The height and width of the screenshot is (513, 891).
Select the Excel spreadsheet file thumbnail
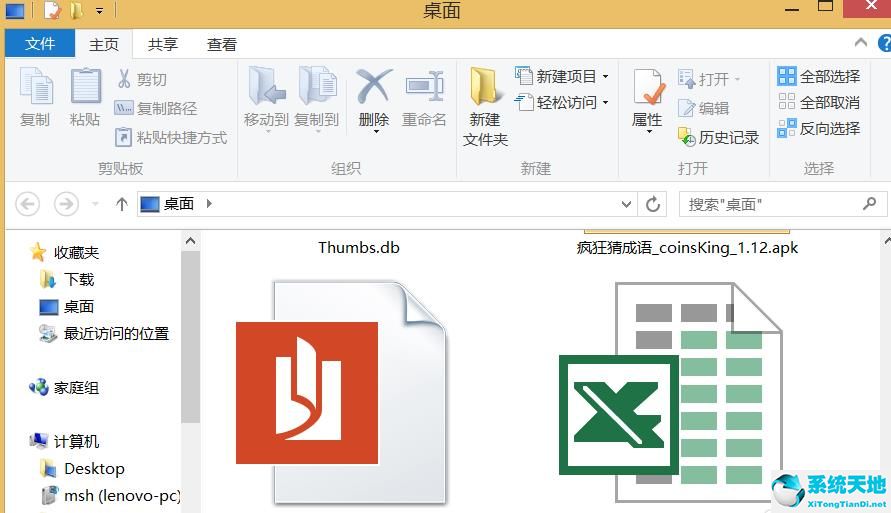point(671,392)
